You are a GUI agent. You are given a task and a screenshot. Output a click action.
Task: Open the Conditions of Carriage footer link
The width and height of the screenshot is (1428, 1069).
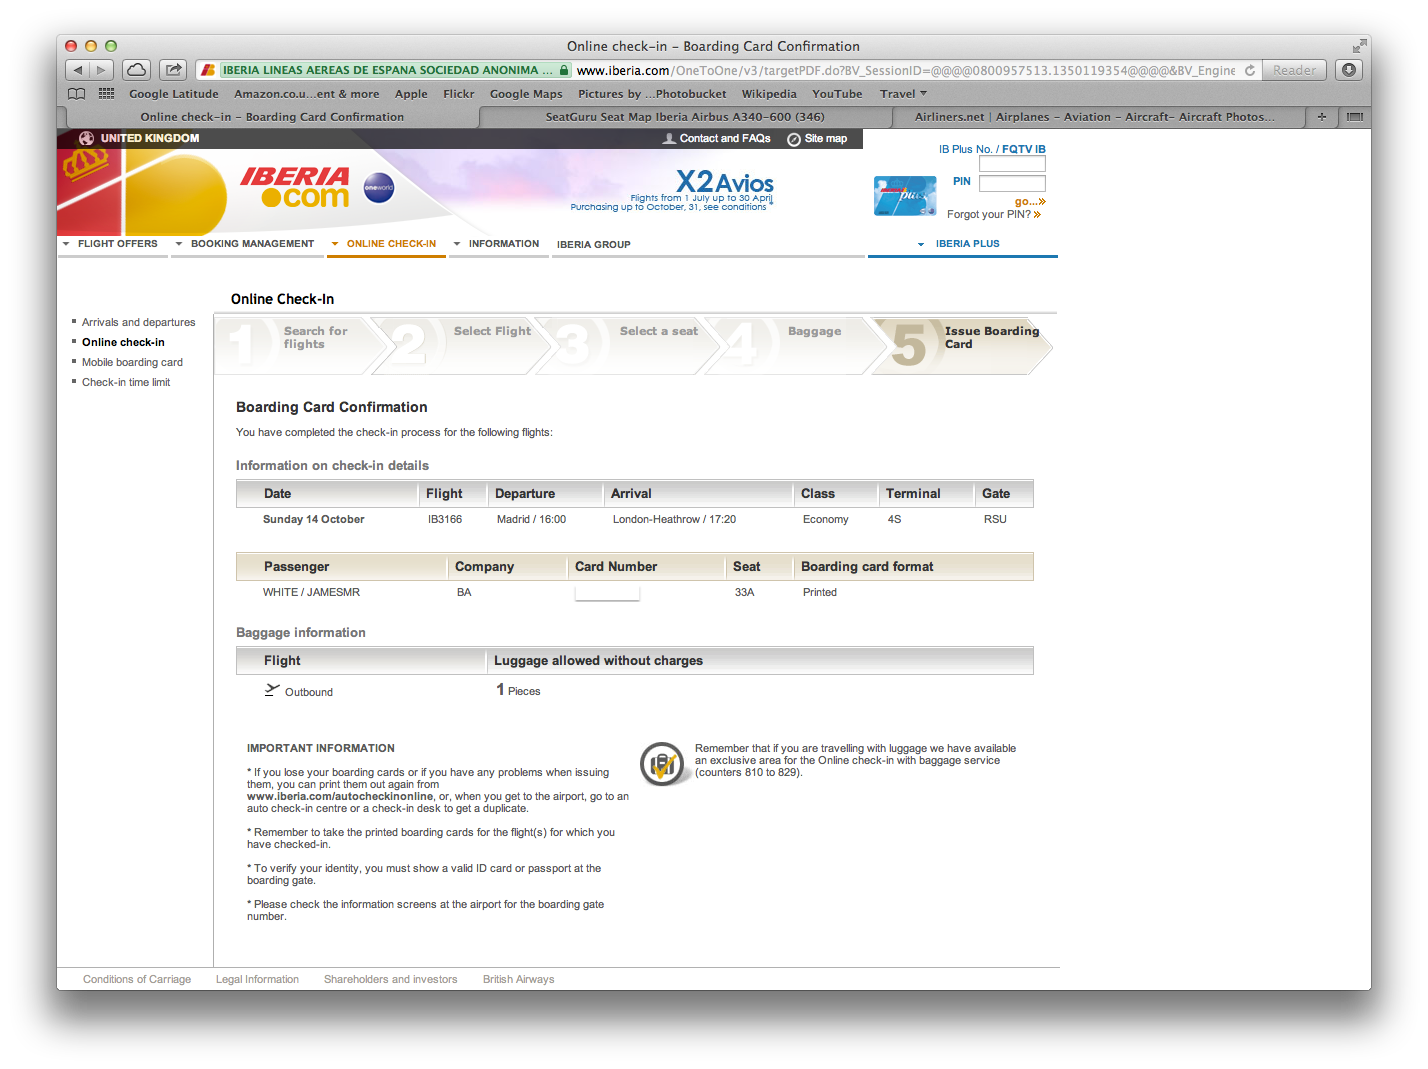point(137,979)
